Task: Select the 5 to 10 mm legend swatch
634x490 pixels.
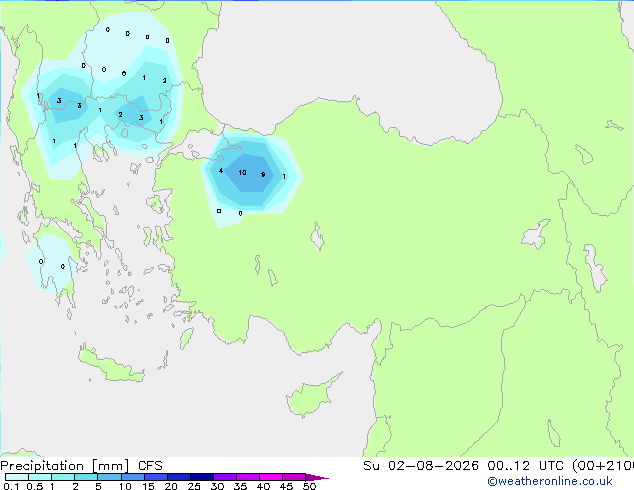Action: (x=109, y=477)
